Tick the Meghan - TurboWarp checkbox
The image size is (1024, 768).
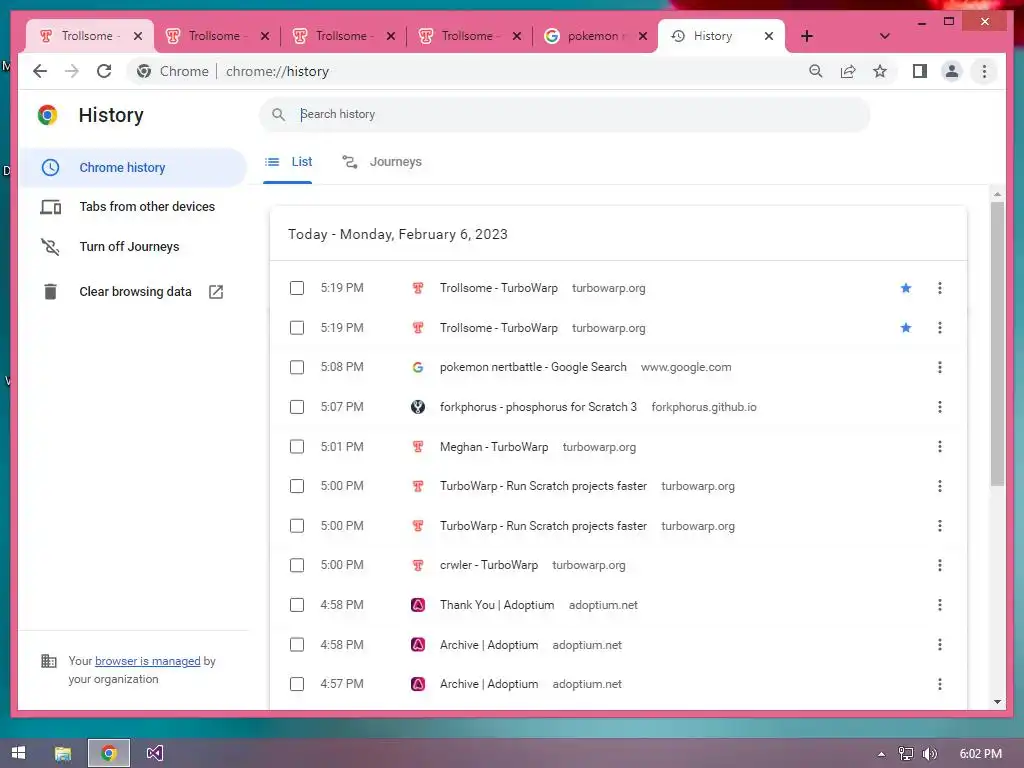pyautogui.click(x=297, y=447)
